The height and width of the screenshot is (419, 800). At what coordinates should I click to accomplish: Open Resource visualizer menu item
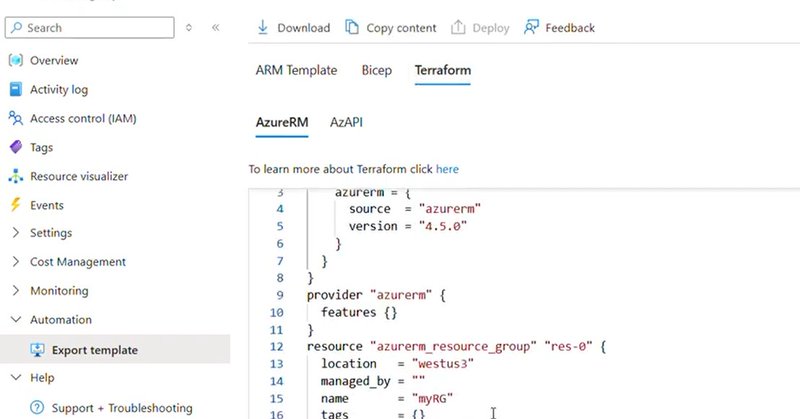pyautogui.click(x=79, y=176)
